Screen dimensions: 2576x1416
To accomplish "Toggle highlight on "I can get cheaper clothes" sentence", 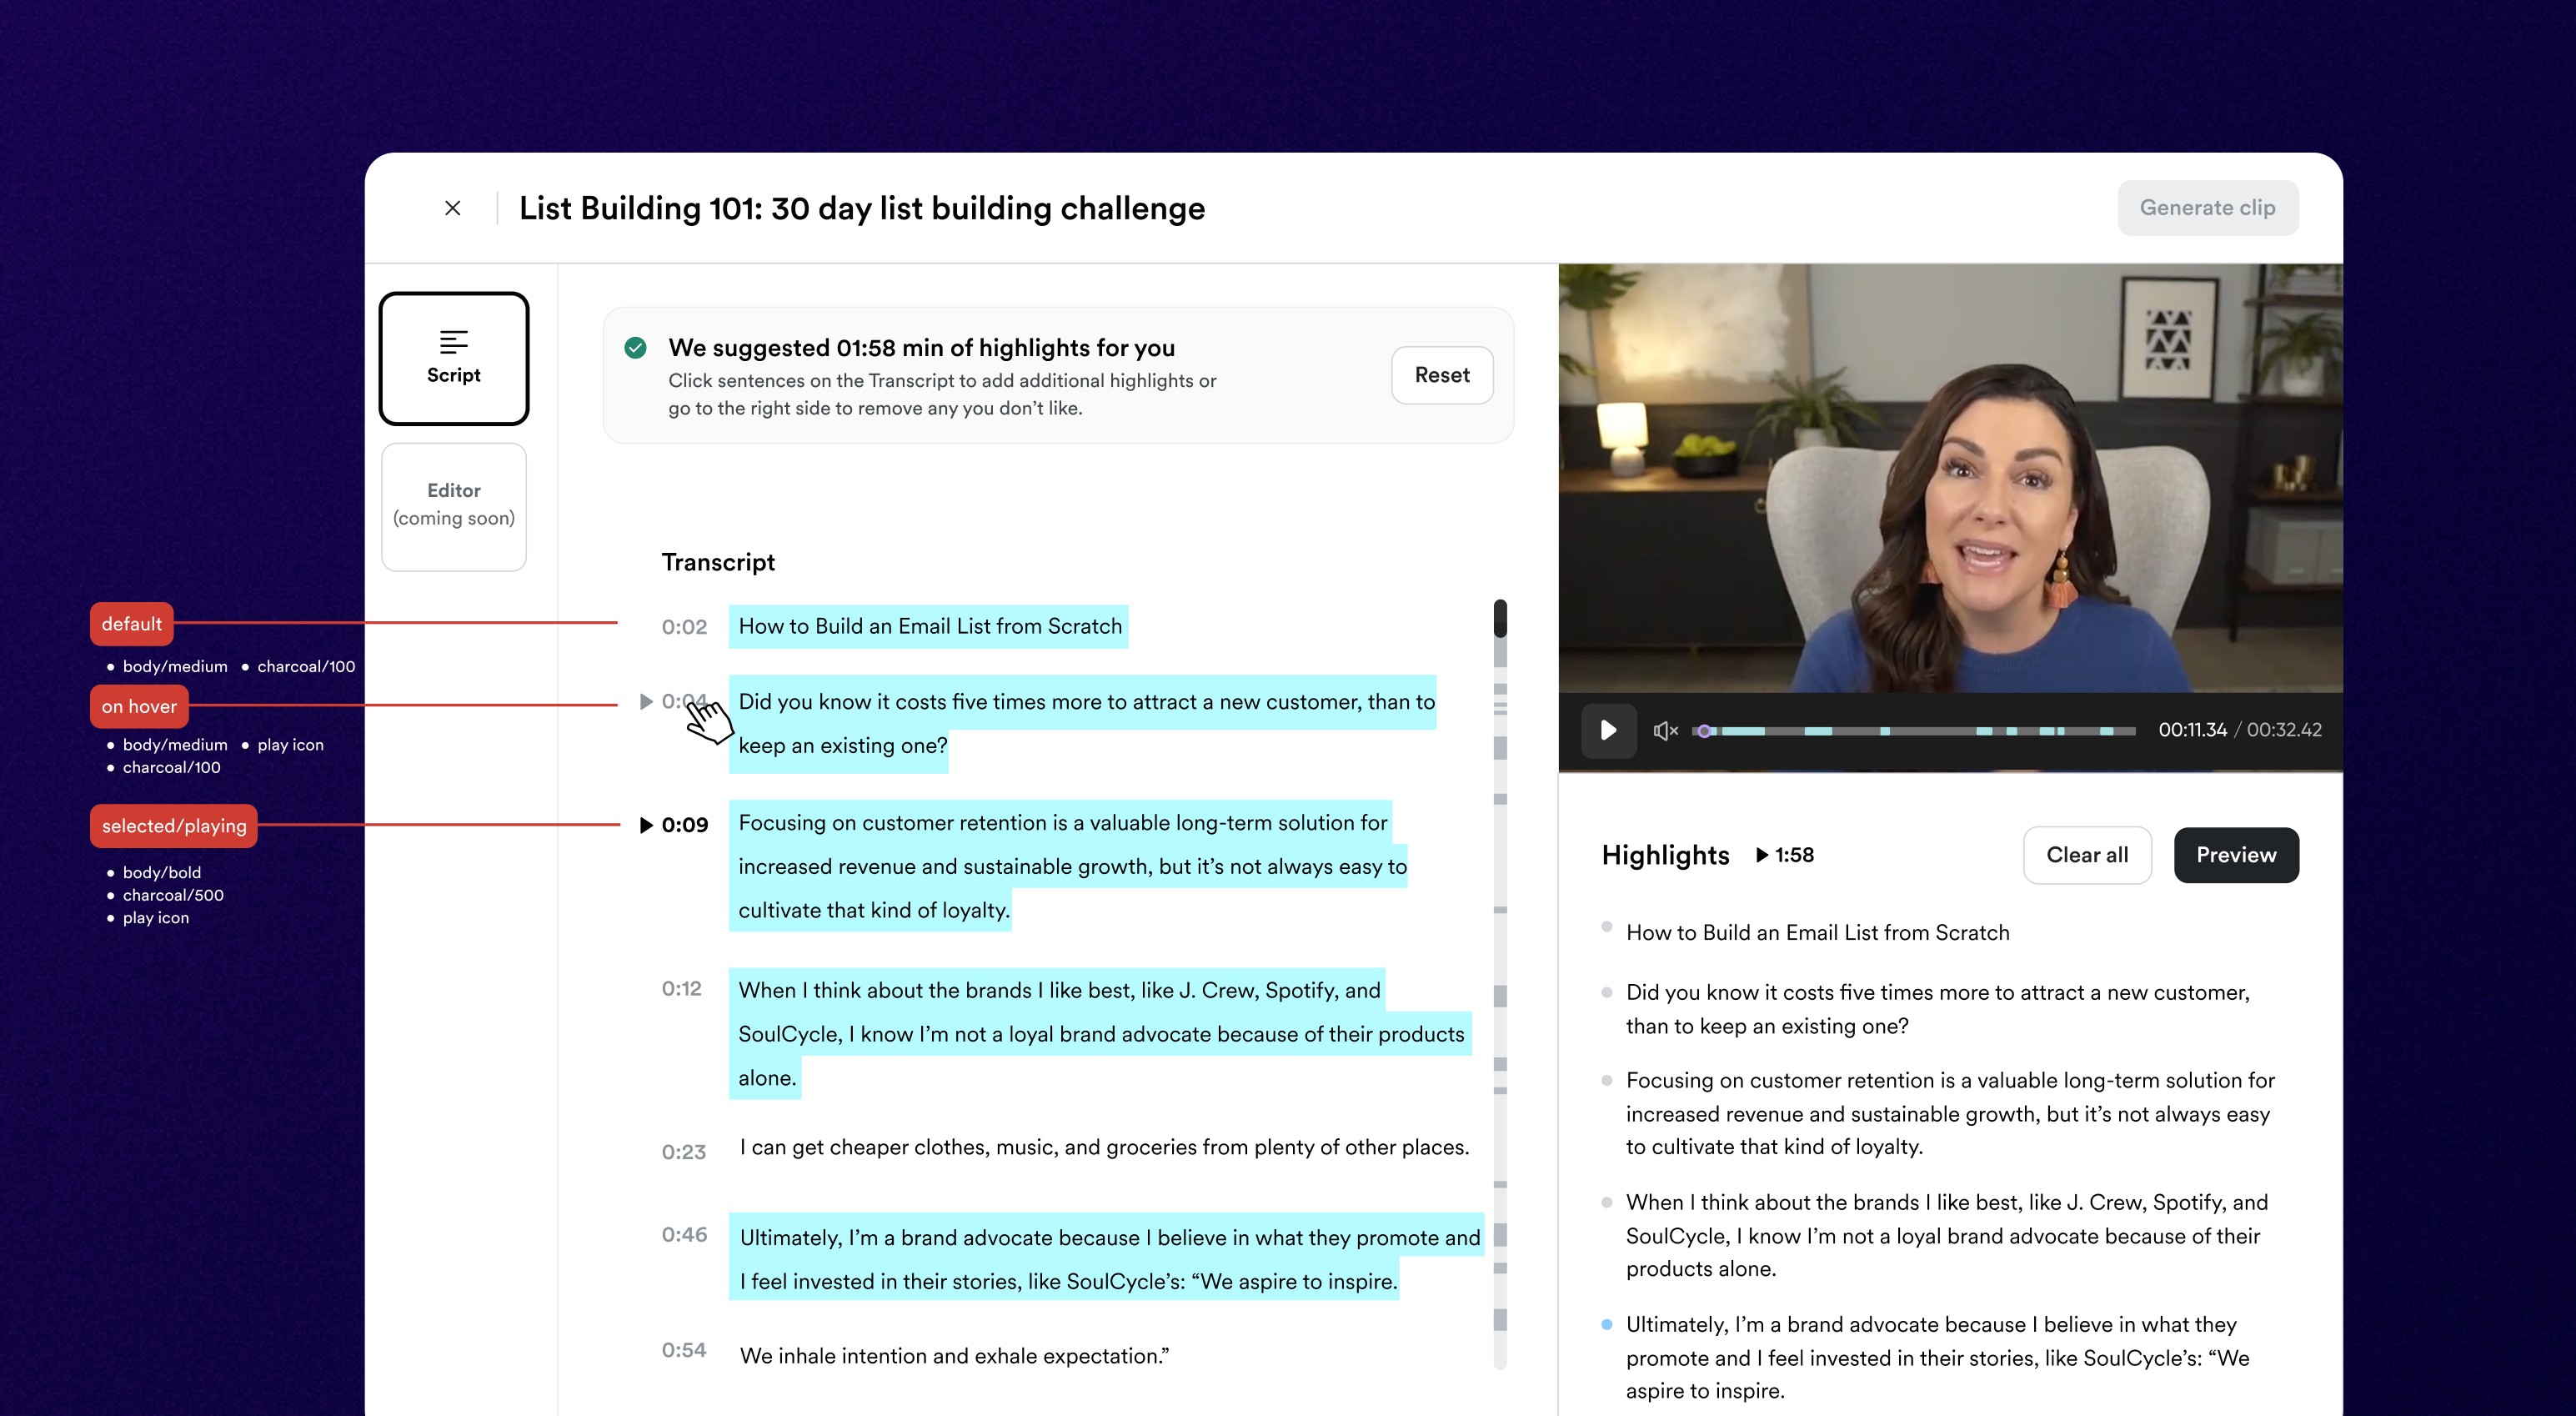I will 1103,1148.
